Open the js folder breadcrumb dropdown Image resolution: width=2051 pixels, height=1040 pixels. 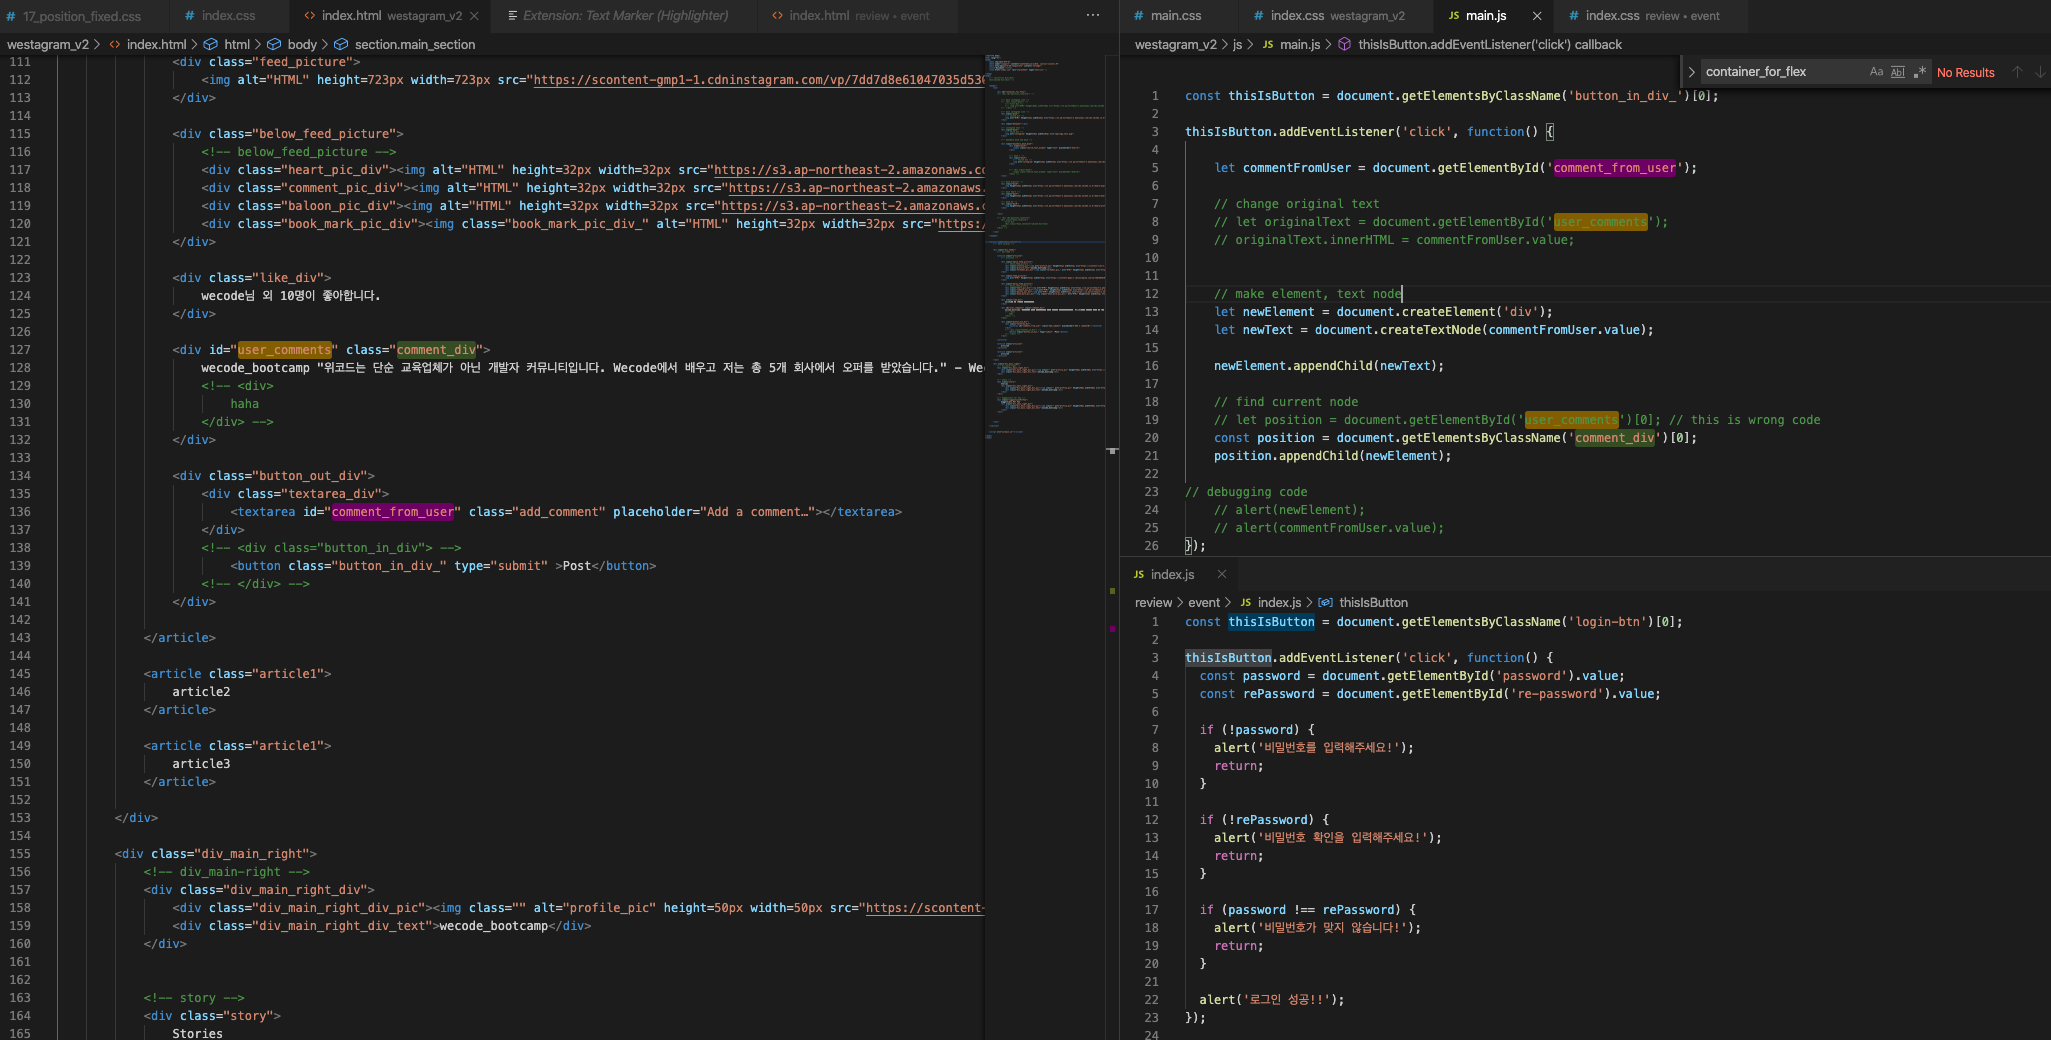pos(1237,44)
